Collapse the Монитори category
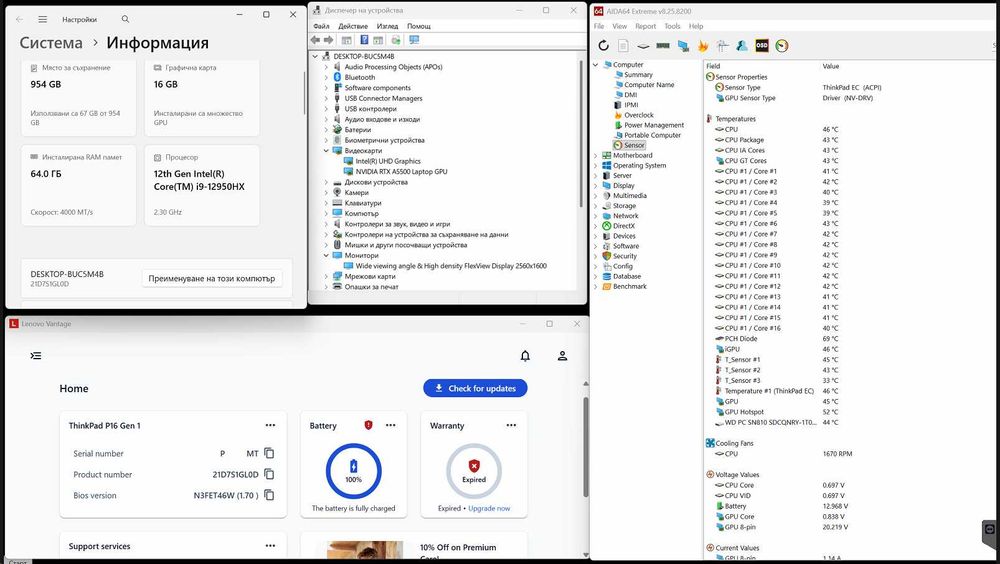The width and height of the screenshot is (1000, 564). pyautogui.click(x=327, y=255)
